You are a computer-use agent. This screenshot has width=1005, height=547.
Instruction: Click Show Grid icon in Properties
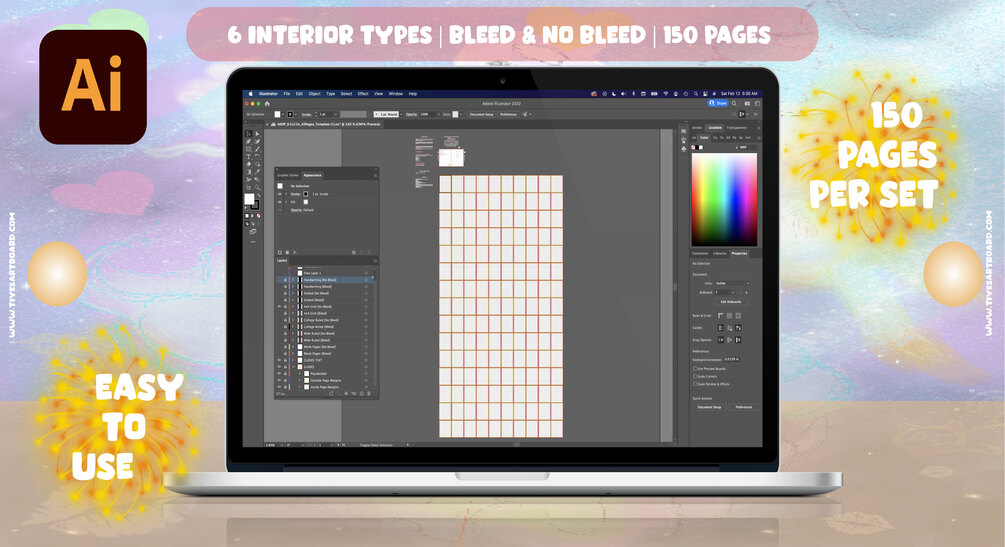coord(729,316)
